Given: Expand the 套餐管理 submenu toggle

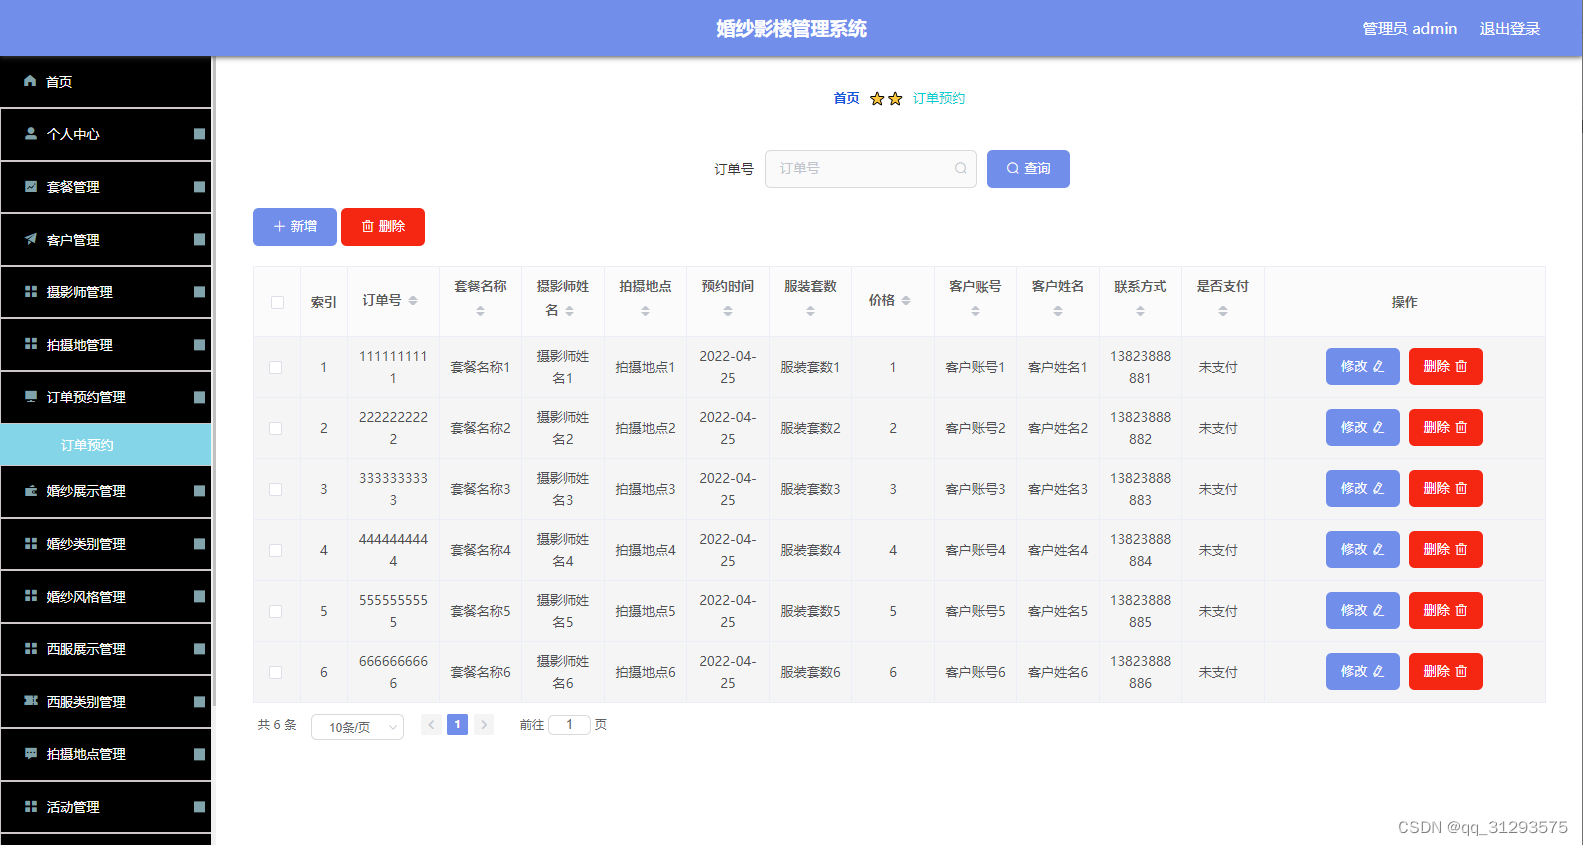Looking at the screenshot, I should pos(199,187).
